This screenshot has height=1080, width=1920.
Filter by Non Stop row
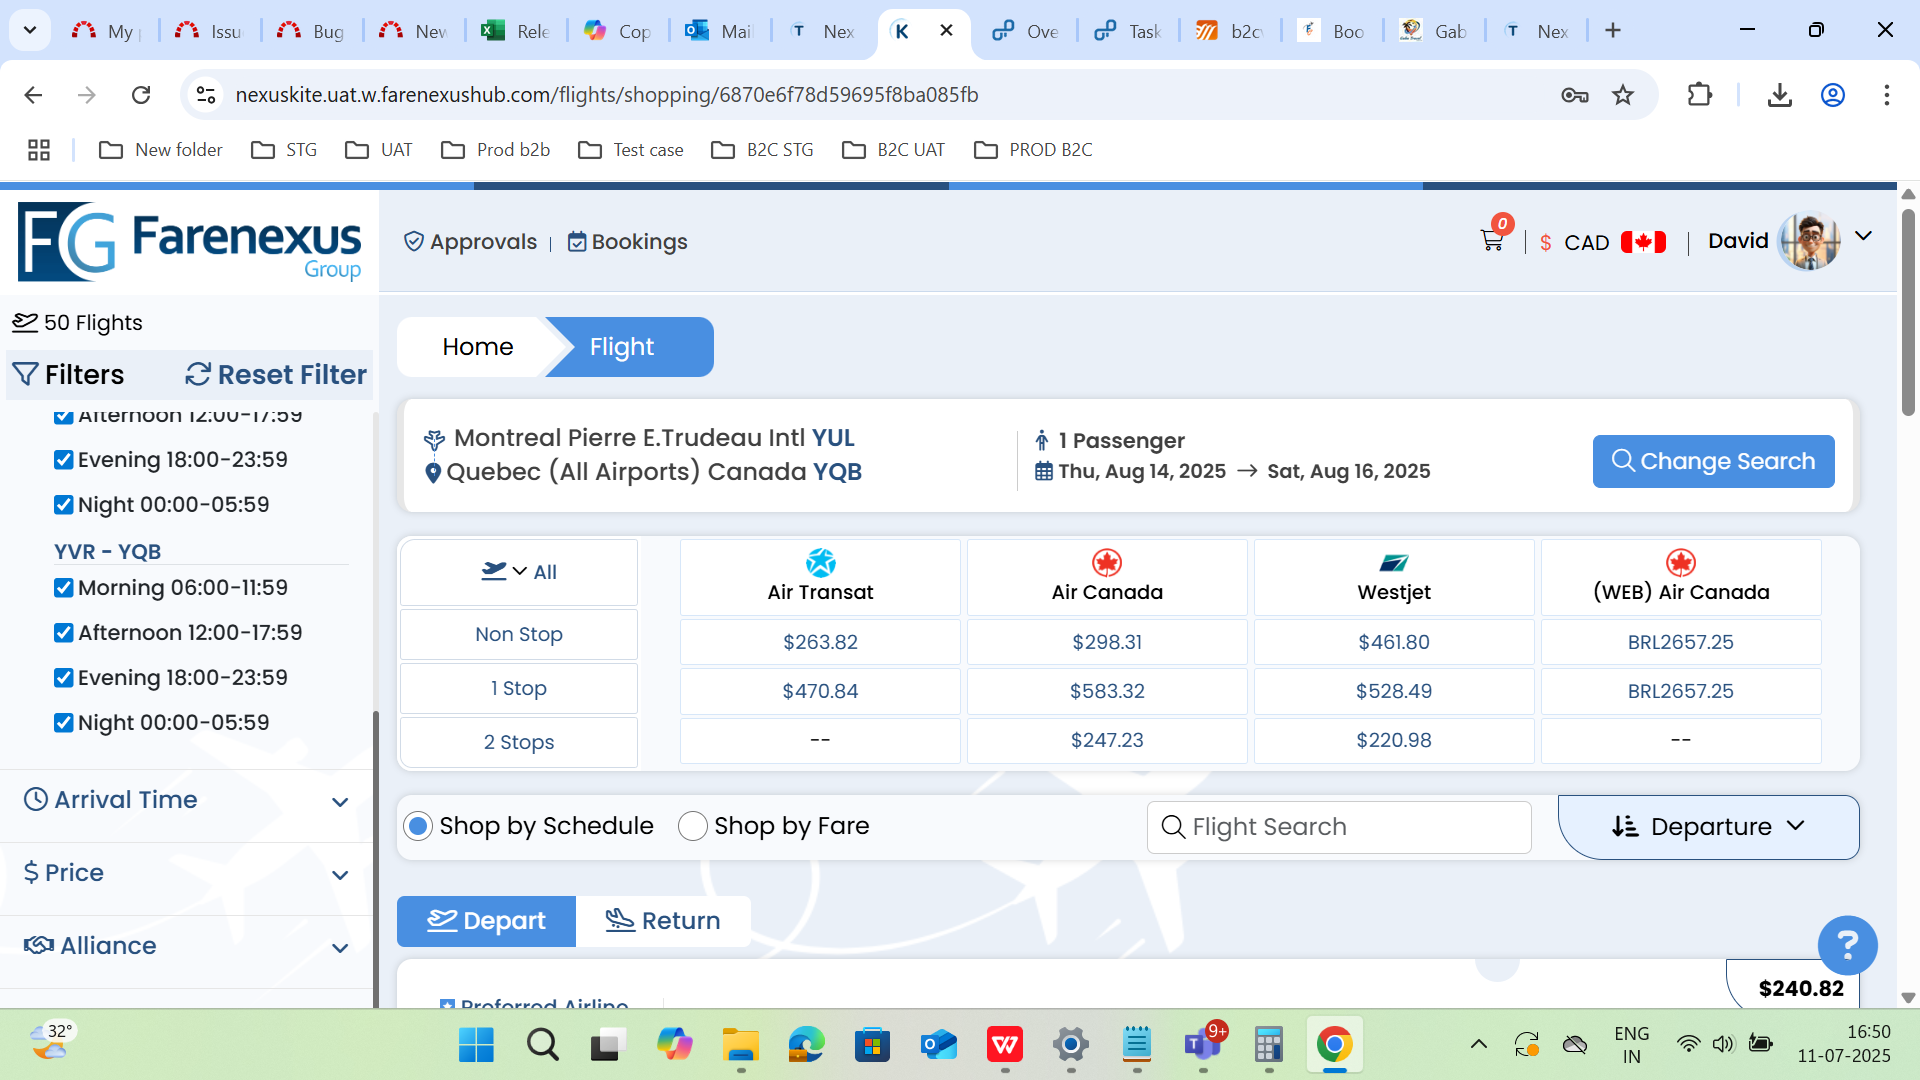519,634
